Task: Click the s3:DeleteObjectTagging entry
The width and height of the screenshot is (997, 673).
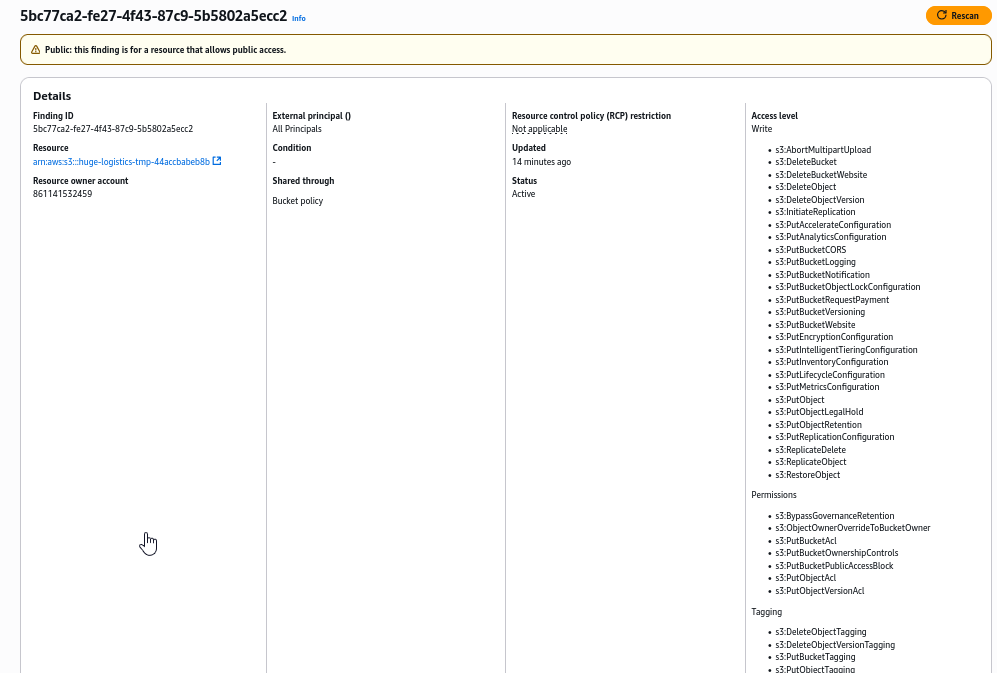Action: [821, 632]
